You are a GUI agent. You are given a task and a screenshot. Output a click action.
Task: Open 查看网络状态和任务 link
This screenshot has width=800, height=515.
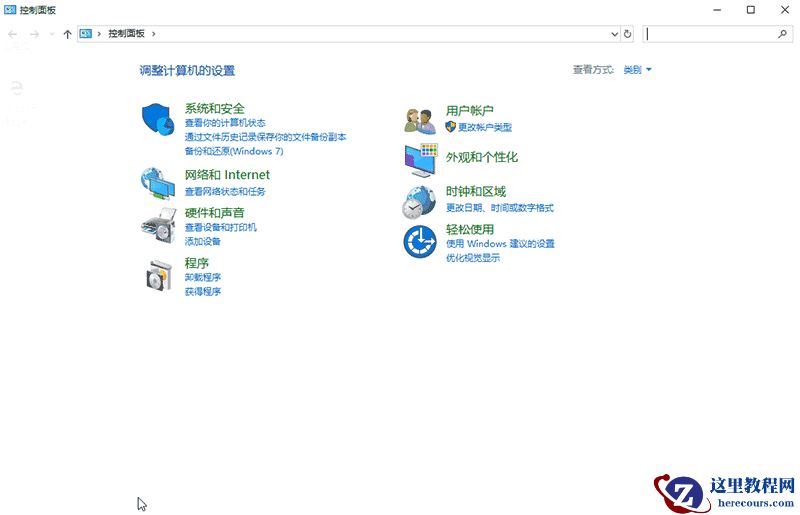225,191
